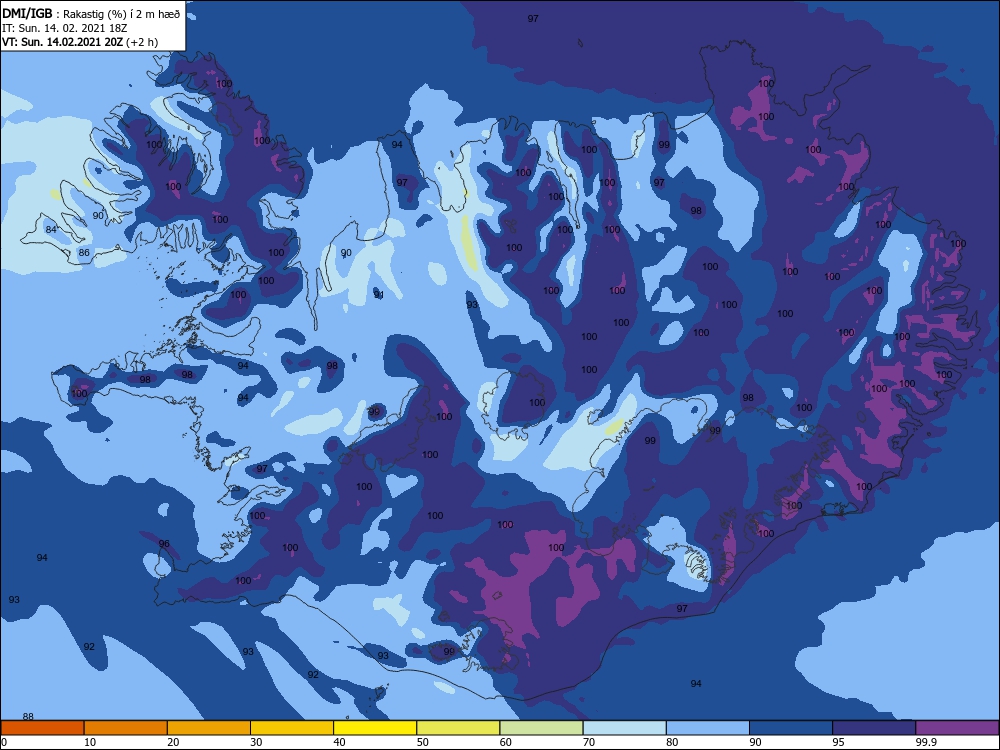The height and width of the screenshot is (750, 1000).
Task: Select the 30–40 amber legend swatch
Action: pos(292,728)
